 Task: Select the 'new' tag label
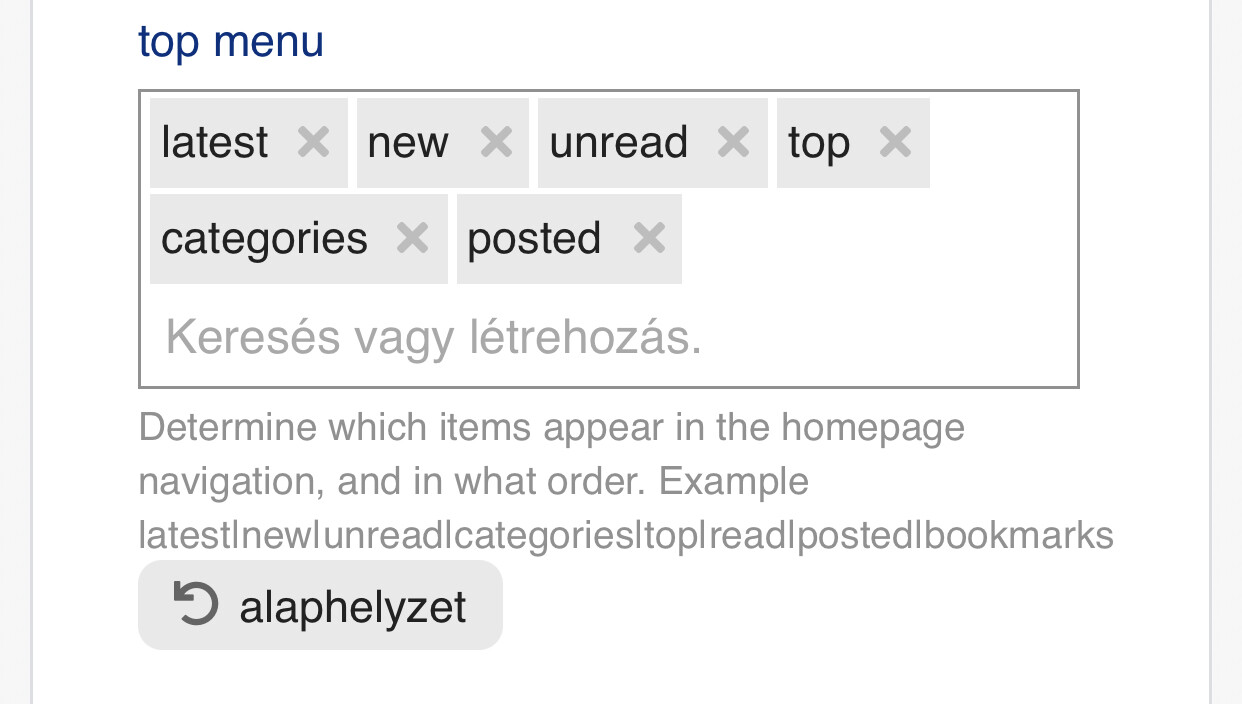click(x=408, y=143)
